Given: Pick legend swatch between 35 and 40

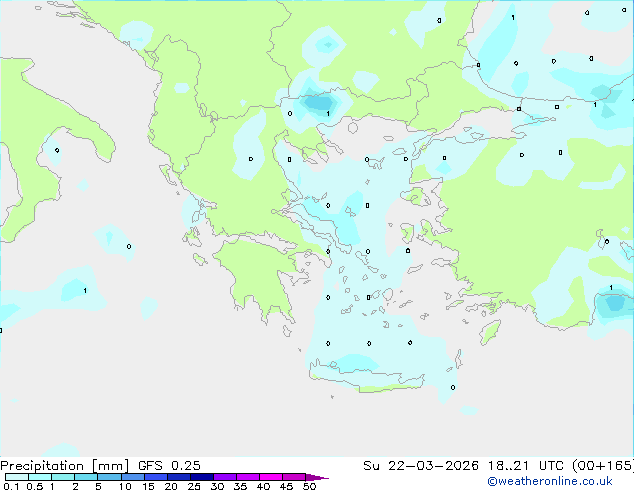Looking at the screenshot, I should point(247,477).
